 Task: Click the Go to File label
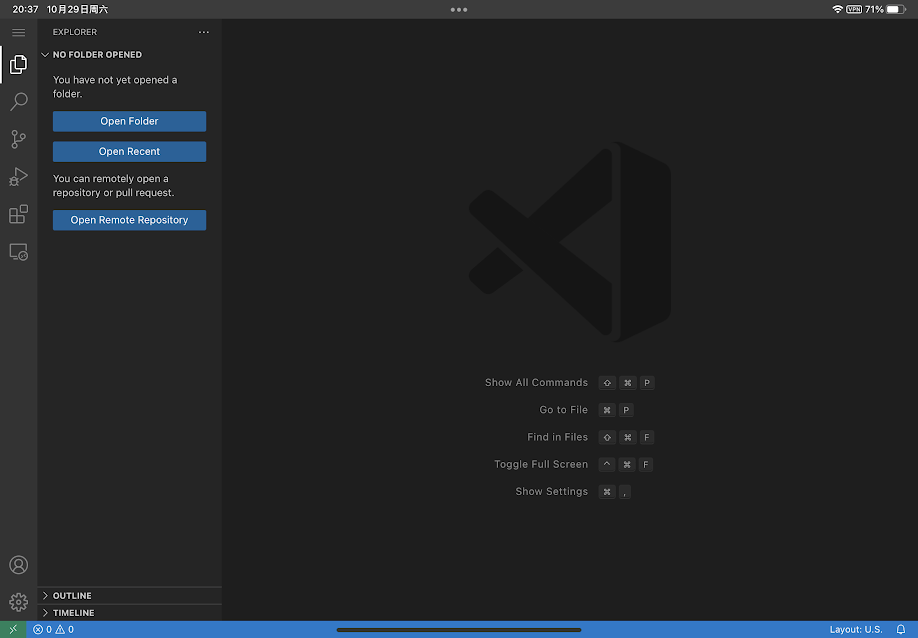pyautogui.click(x=563, y=410)
